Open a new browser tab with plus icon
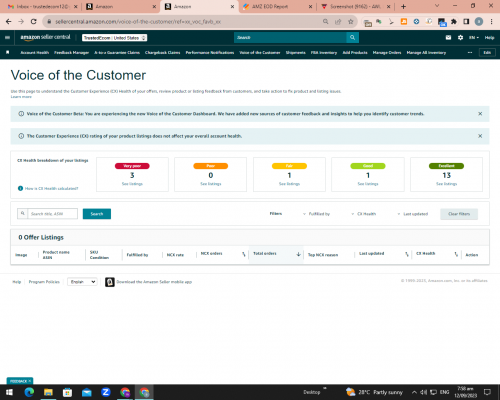The image size is (500, 400). 403,6
